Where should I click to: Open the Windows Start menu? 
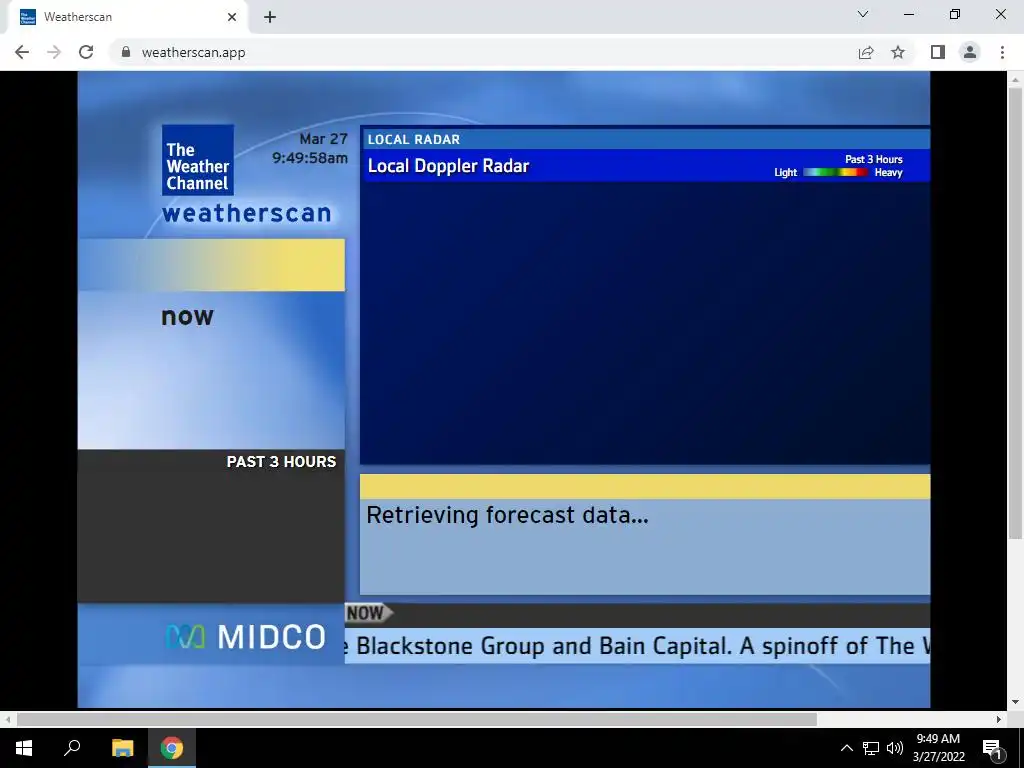[24, 748]
